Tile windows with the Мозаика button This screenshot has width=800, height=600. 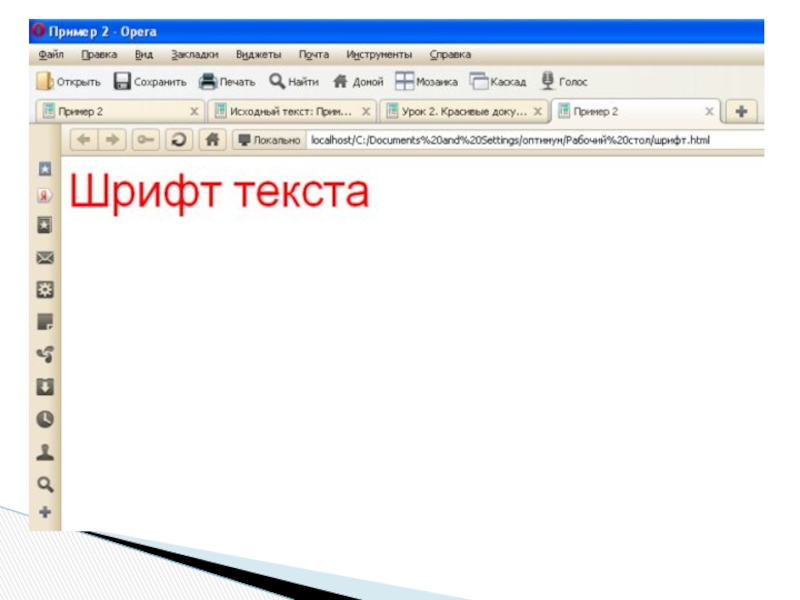pyautogui.click(x=427, y=82)
